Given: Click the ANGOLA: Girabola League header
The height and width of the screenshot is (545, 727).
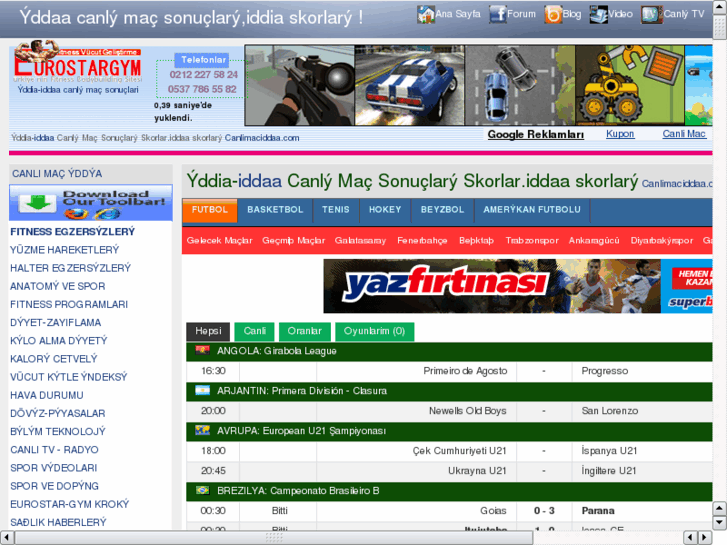Looking at the screenshot, I should point(449,351).
